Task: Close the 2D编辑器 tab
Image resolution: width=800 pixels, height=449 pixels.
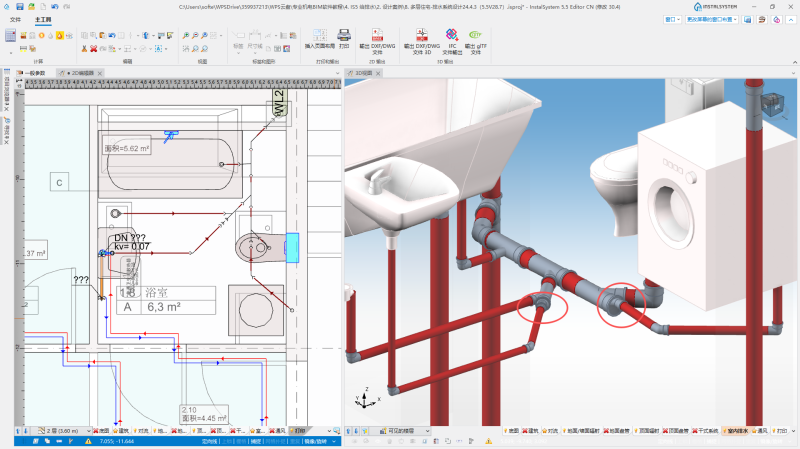Action: (100, 73)
